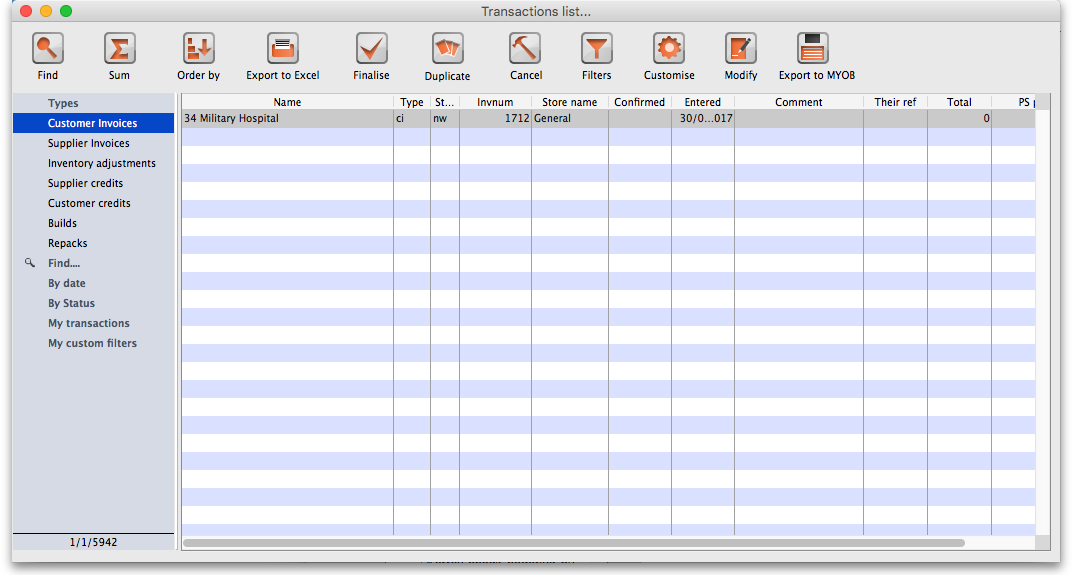Click the Export to Excel icon

point(283,48)
